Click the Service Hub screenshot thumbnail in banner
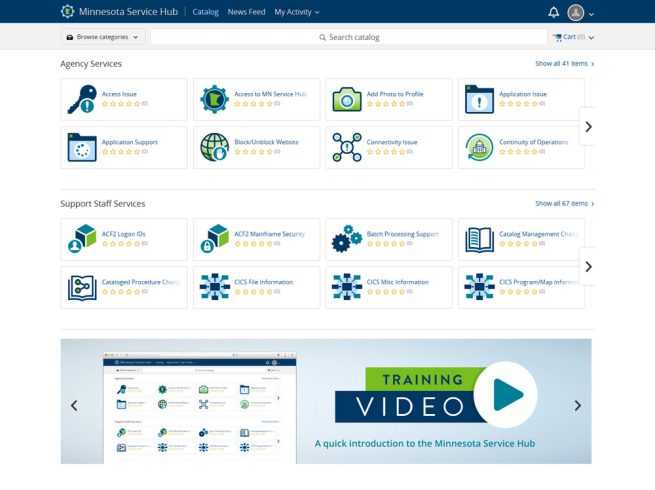 coord(200,408)
